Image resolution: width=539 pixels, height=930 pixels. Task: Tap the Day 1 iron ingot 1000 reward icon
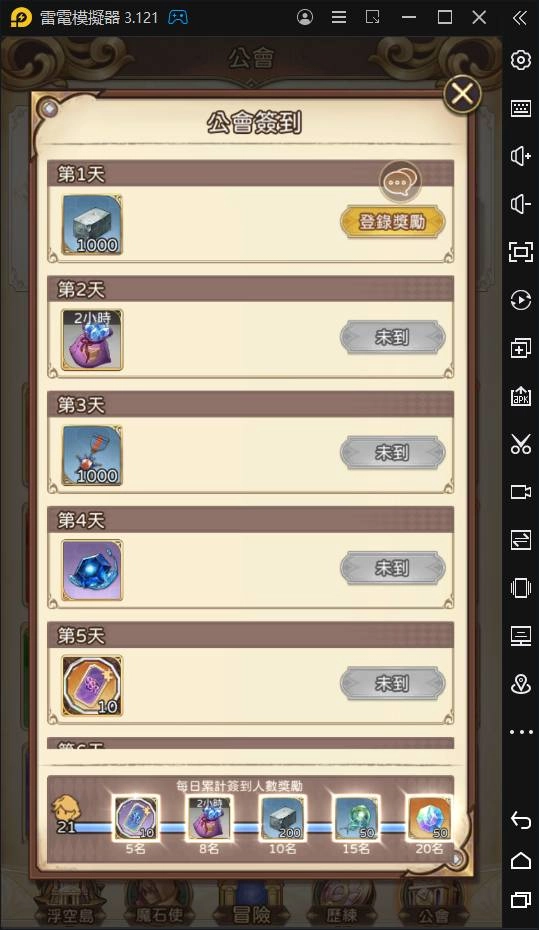click(x=92, y=225)
